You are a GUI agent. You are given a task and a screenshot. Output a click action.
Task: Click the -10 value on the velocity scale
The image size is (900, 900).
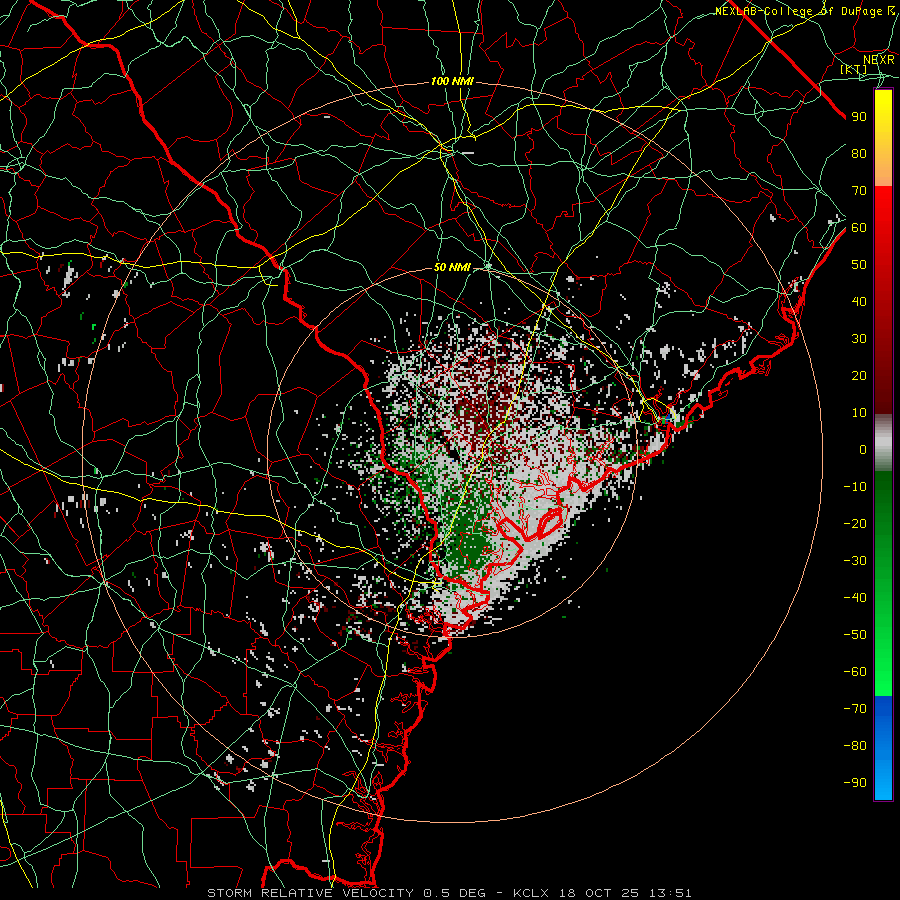855,487
